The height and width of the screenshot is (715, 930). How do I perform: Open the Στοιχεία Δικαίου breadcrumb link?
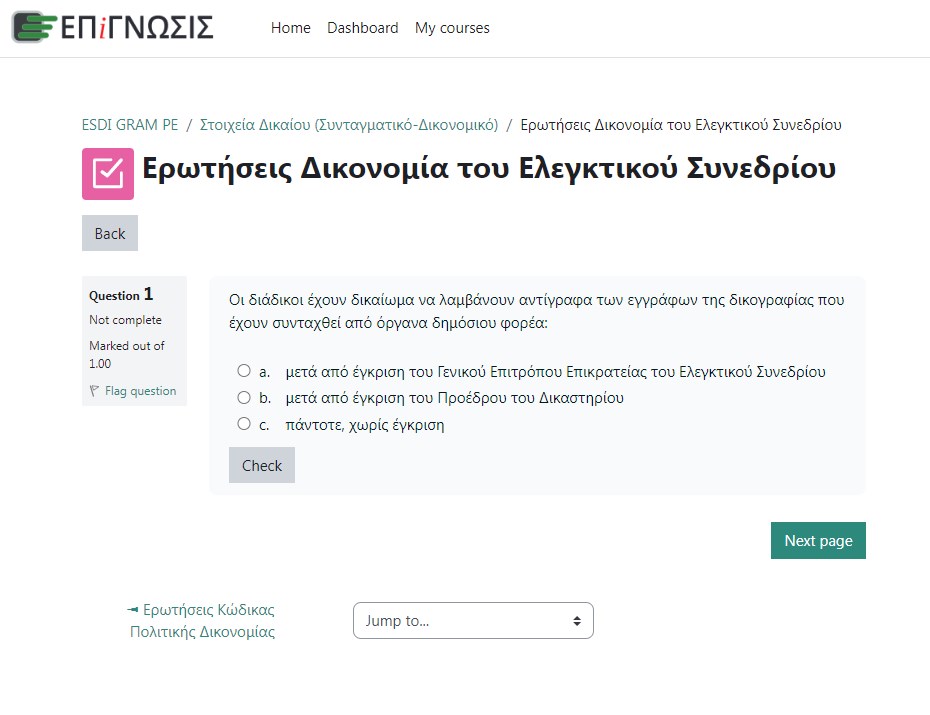tap(349, 125)
